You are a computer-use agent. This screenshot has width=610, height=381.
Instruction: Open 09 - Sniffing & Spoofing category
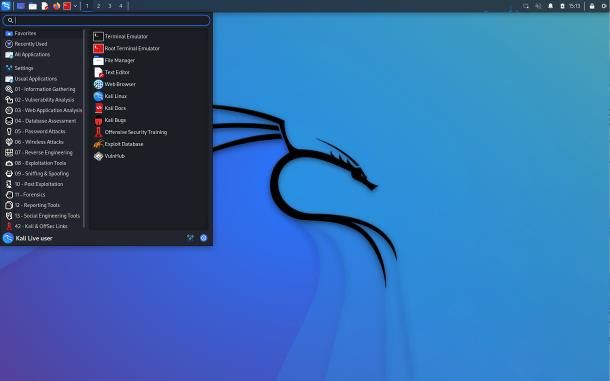pyautogui.click(x=42, y=174)
